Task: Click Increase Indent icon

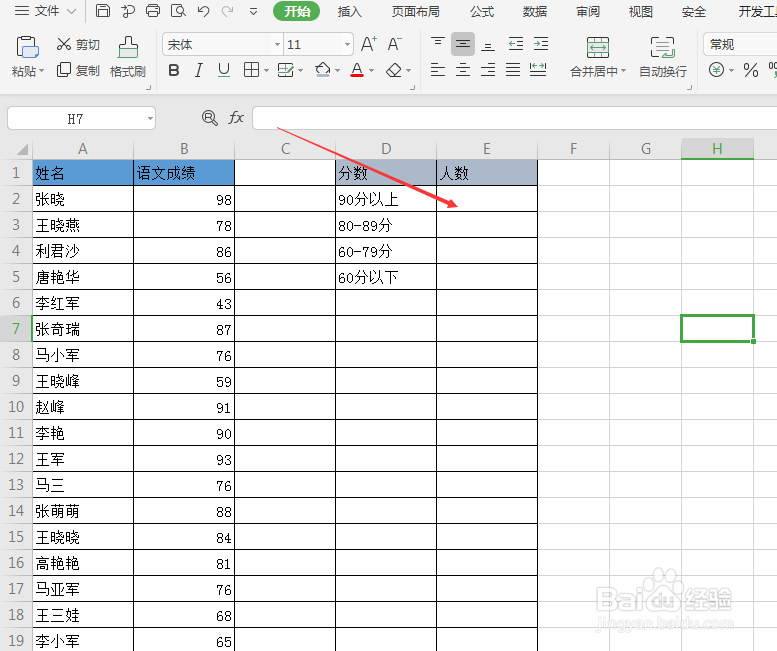Action: tap(541, 44)
